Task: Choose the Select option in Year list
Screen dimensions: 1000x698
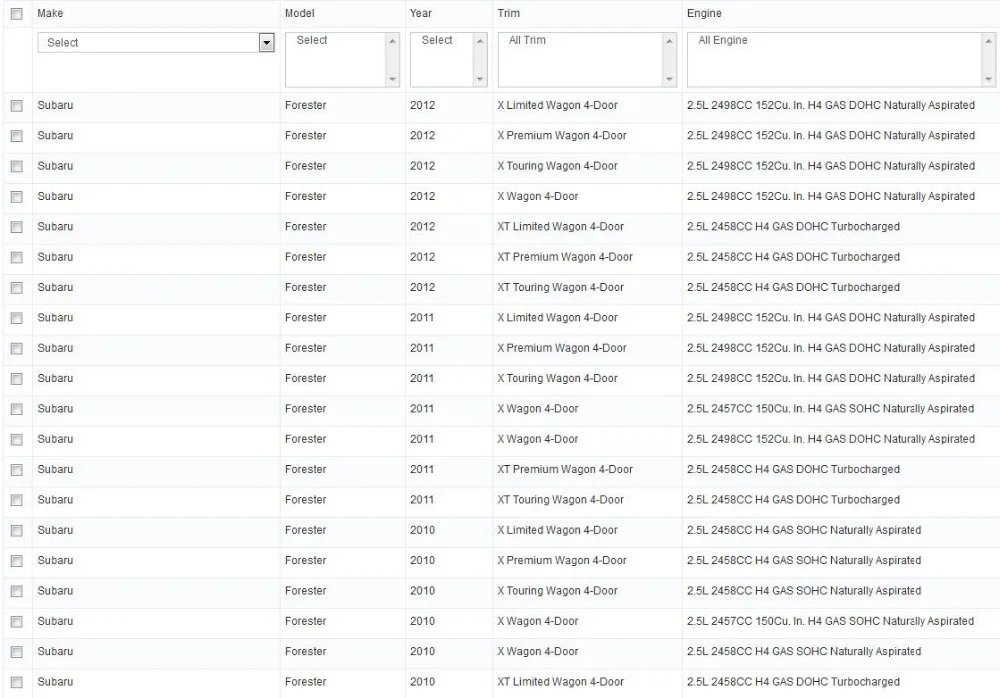Action: tap(437, 40)
